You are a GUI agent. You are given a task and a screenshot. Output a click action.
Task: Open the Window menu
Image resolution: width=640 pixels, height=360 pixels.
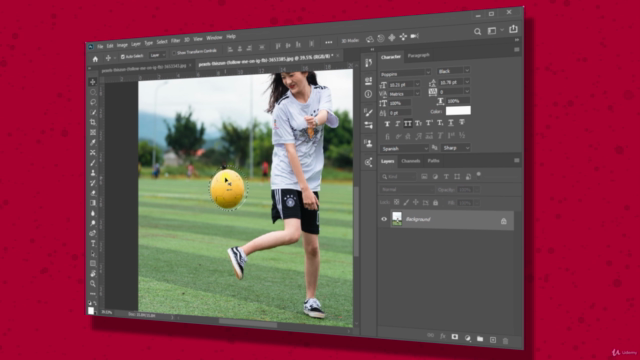[214, 38]
